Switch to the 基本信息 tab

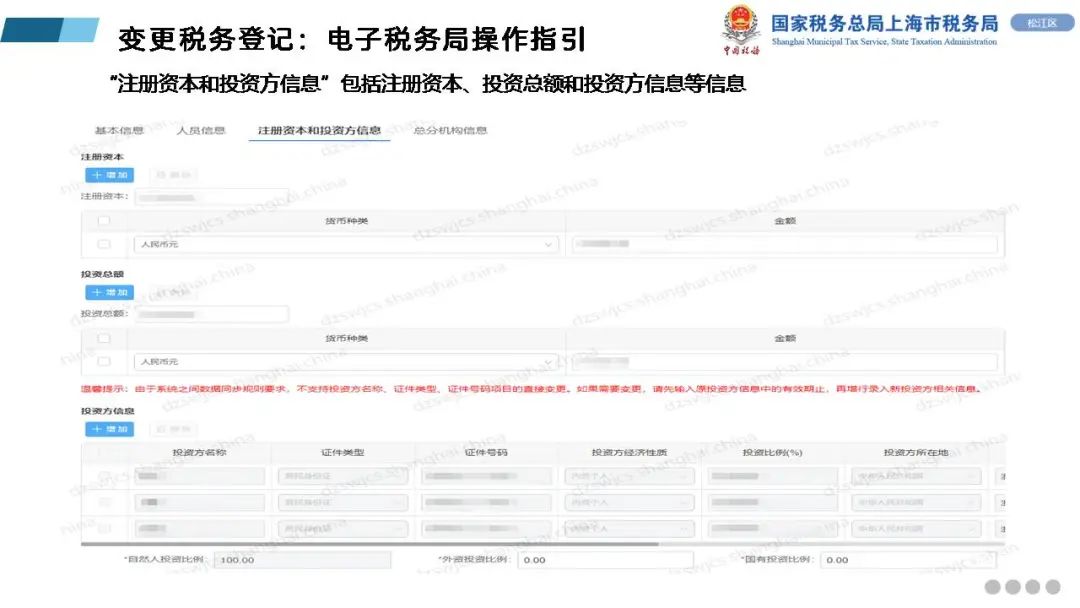pyautogui.click(x=118, y=130)
